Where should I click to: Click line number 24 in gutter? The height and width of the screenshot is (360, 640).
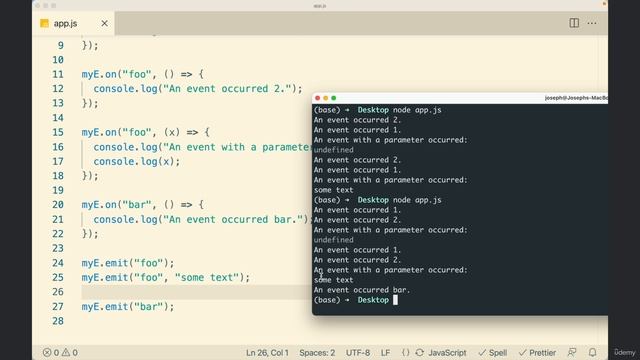pos(58,263)
